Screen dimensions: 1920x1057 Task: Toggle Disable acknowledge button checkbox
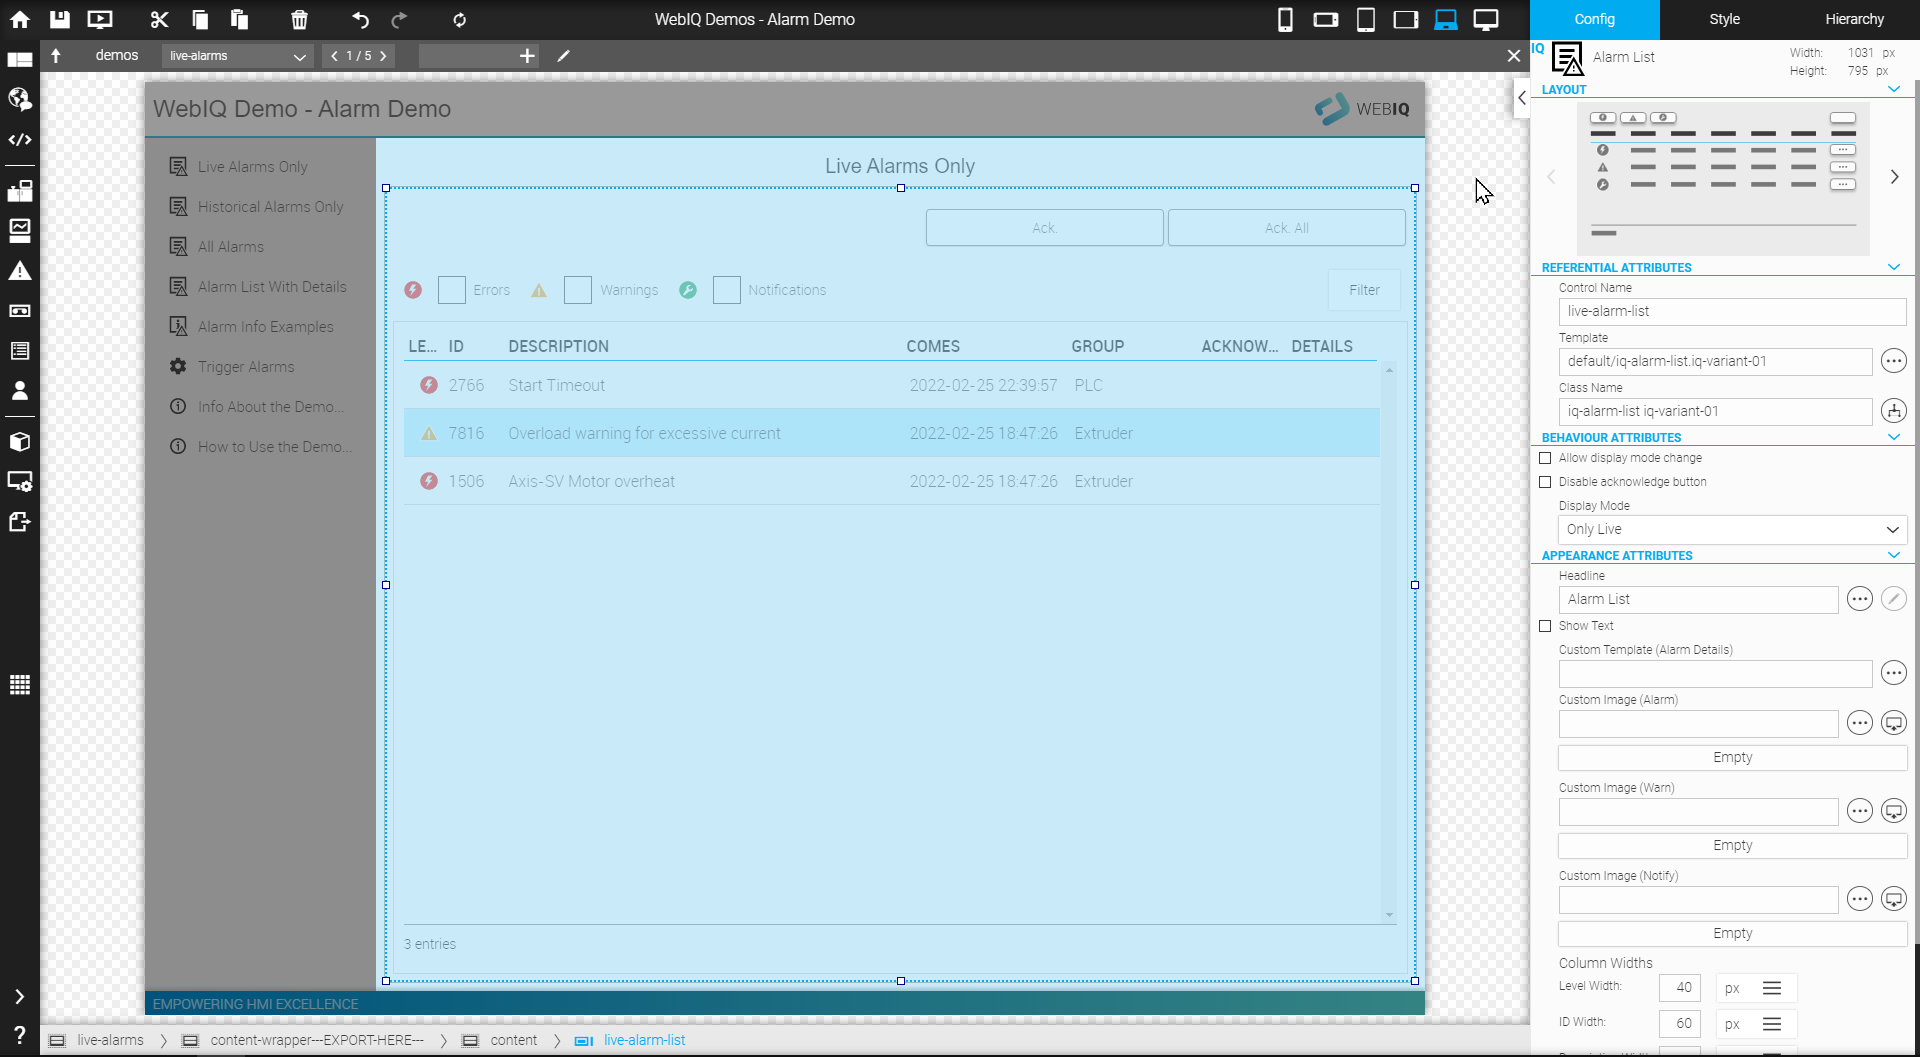[x=1545, y=482]
